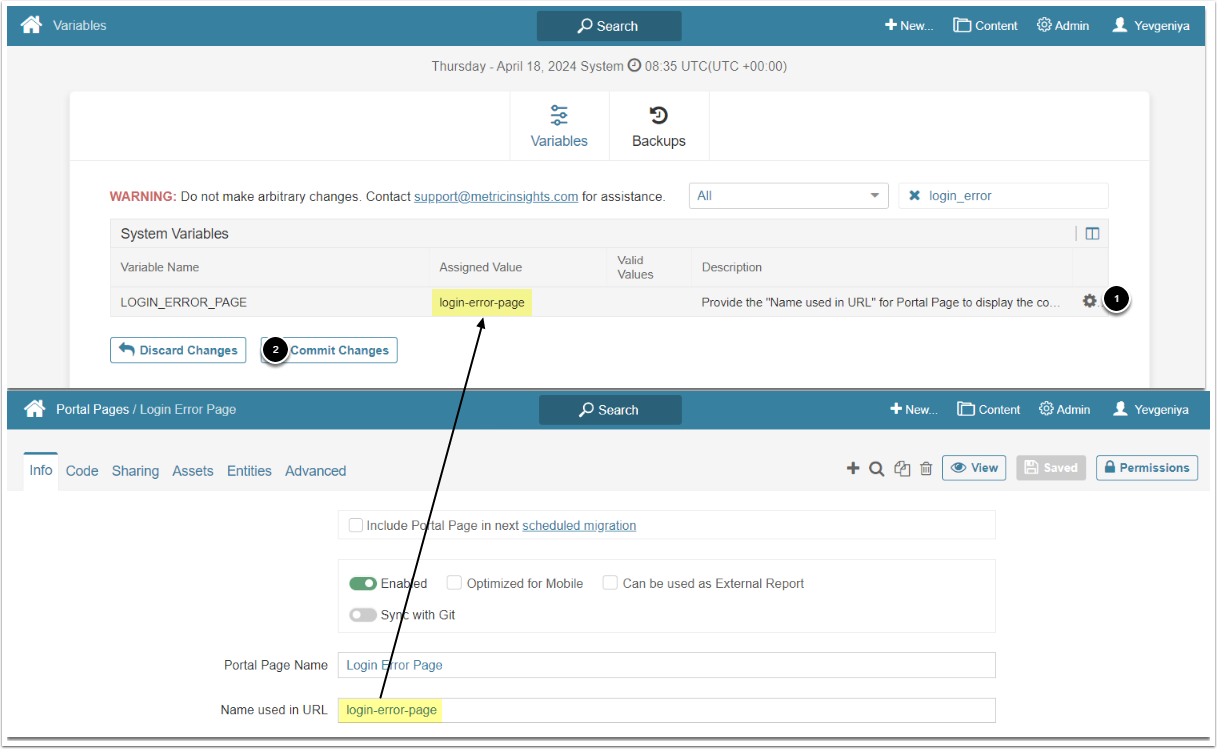The width and height of the screenshot is (1217, 749).
Task: Click the home icon in Portal Pages header
Action: point(35,409)
